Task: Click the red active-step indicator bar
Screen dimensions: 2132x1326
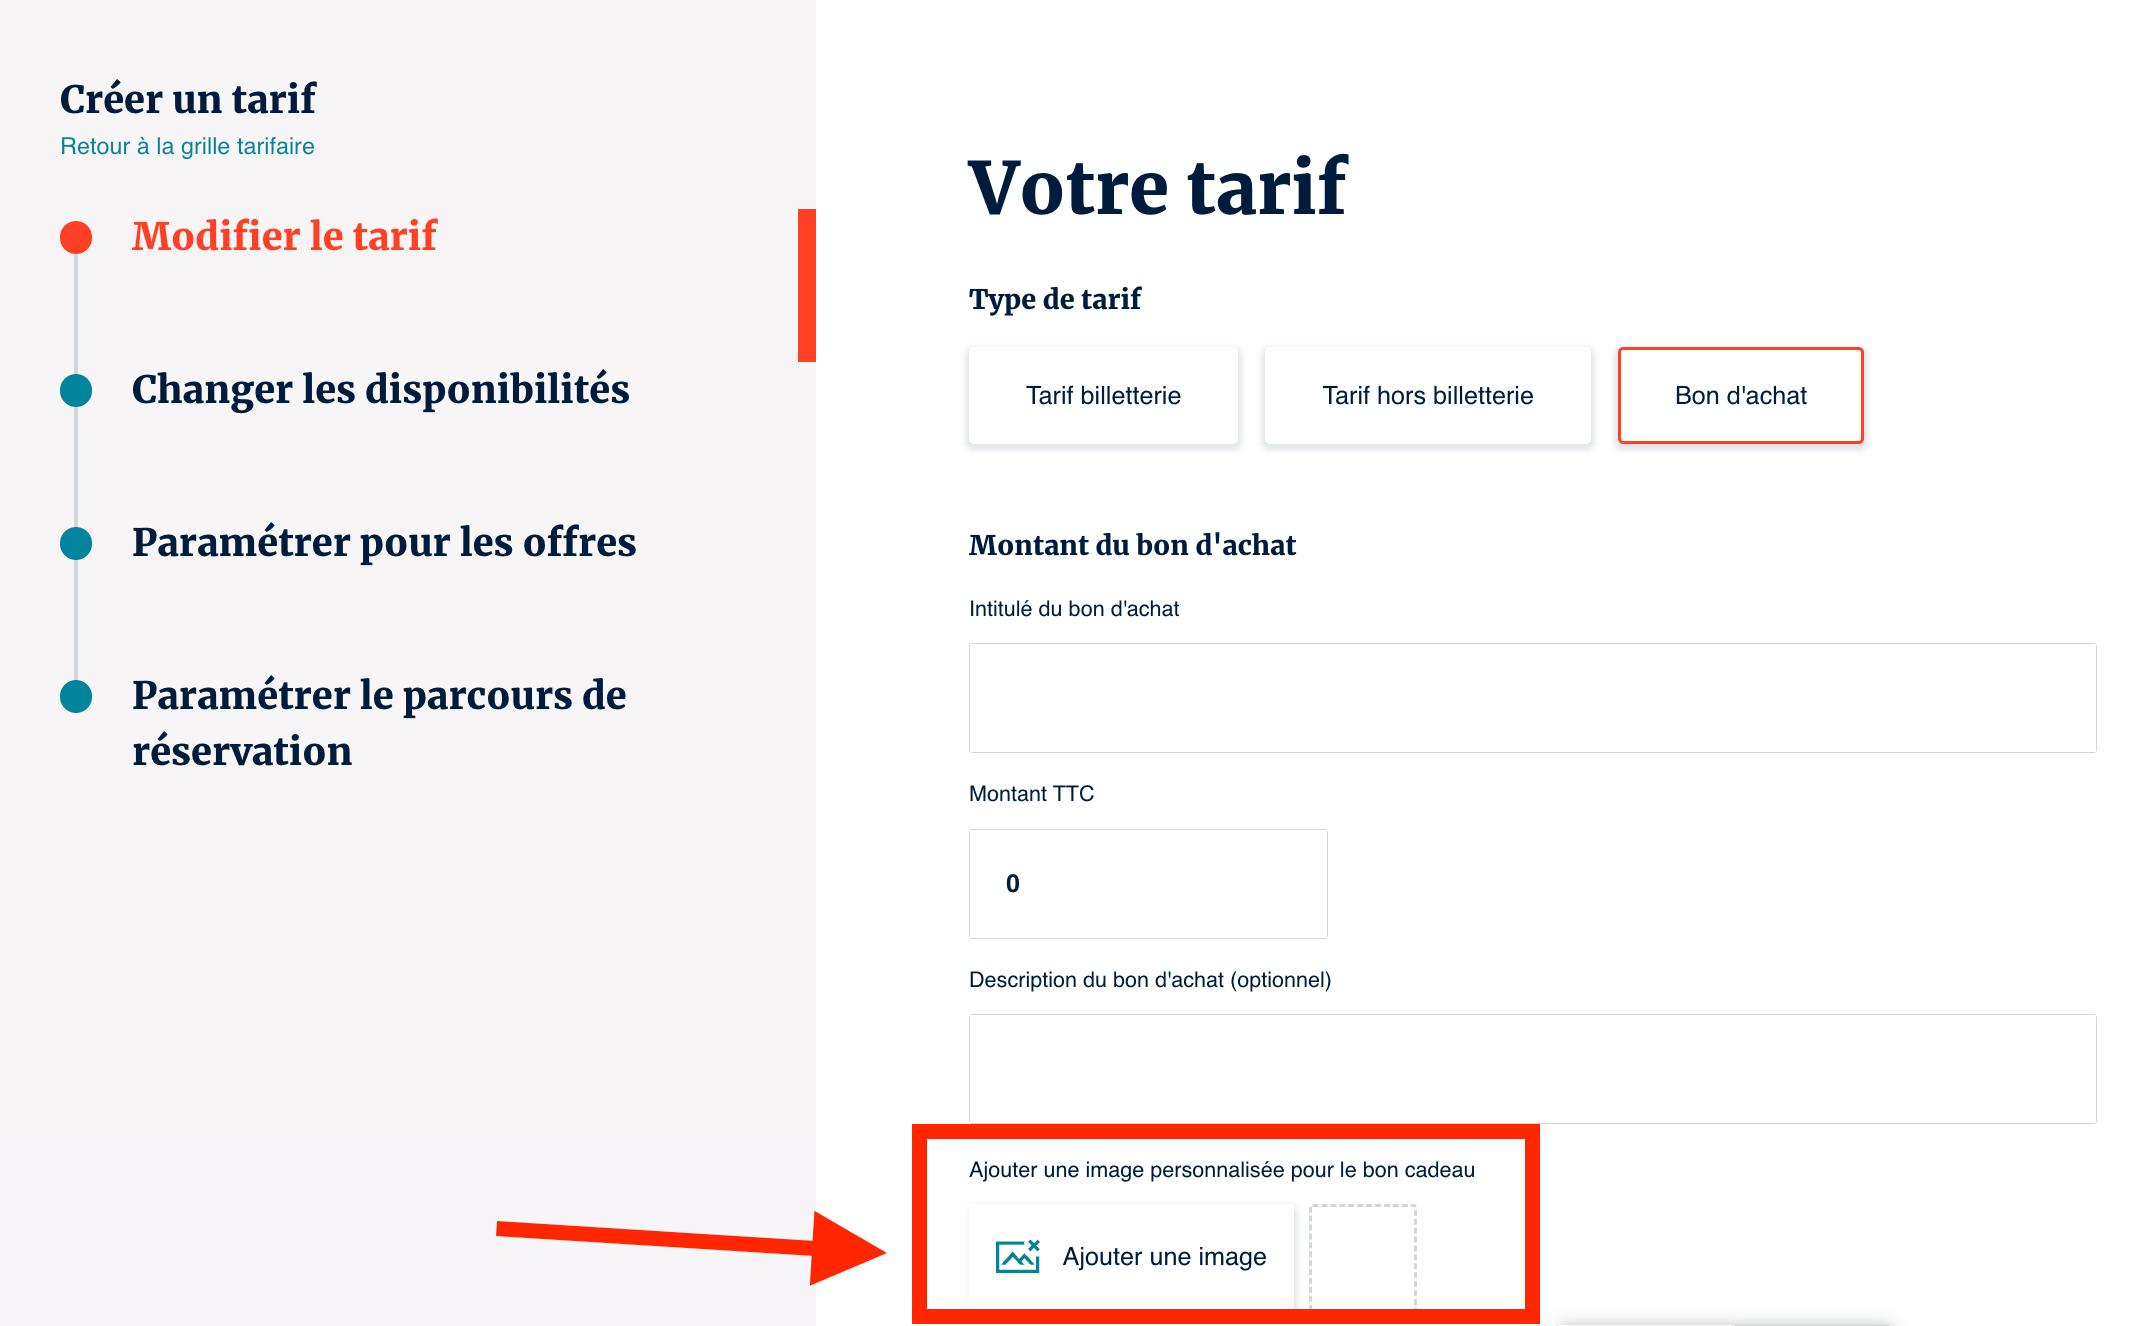Action: pyautogui.click(x=807, y=285)
